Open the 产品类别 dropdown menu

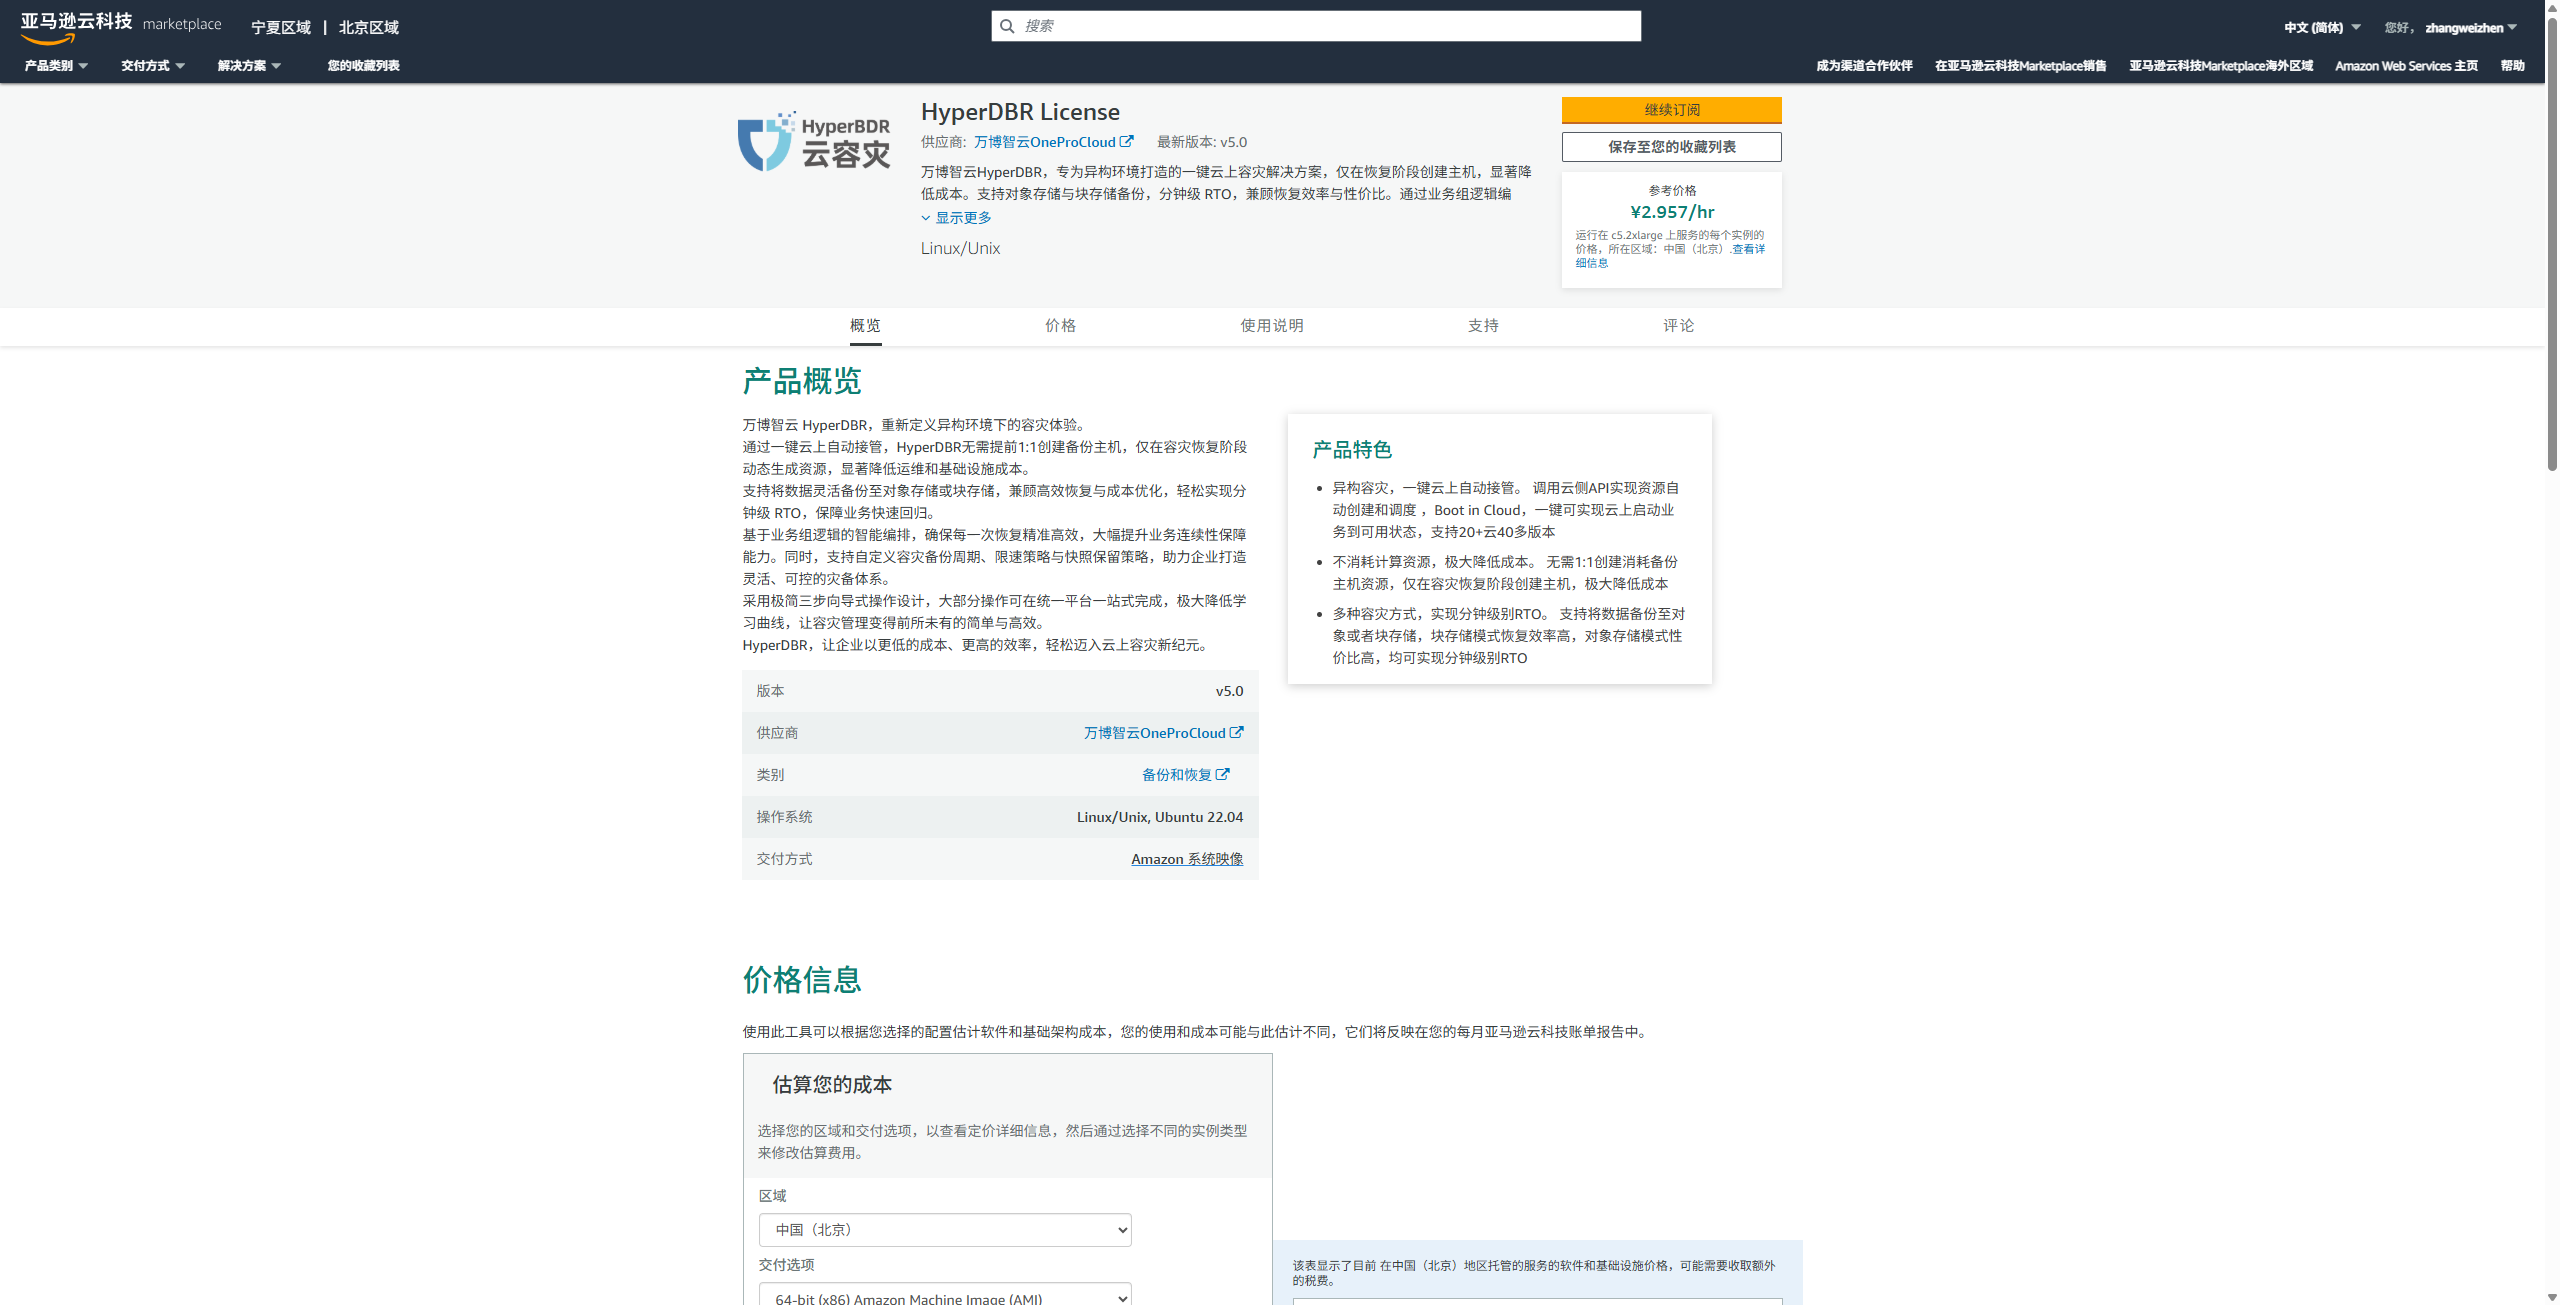(56, 66)
